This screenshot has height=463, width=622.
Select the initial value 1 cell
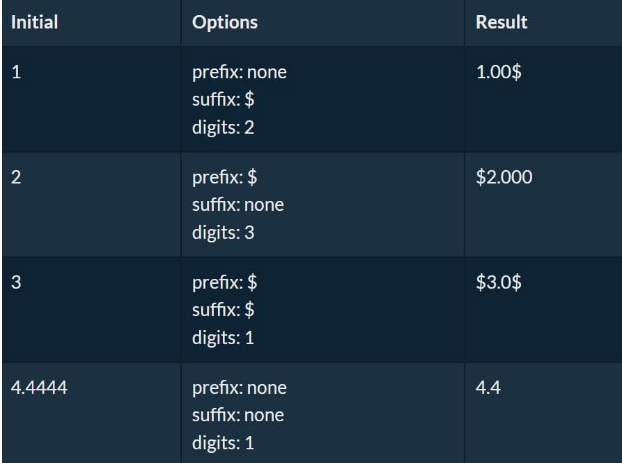point(91,99)
